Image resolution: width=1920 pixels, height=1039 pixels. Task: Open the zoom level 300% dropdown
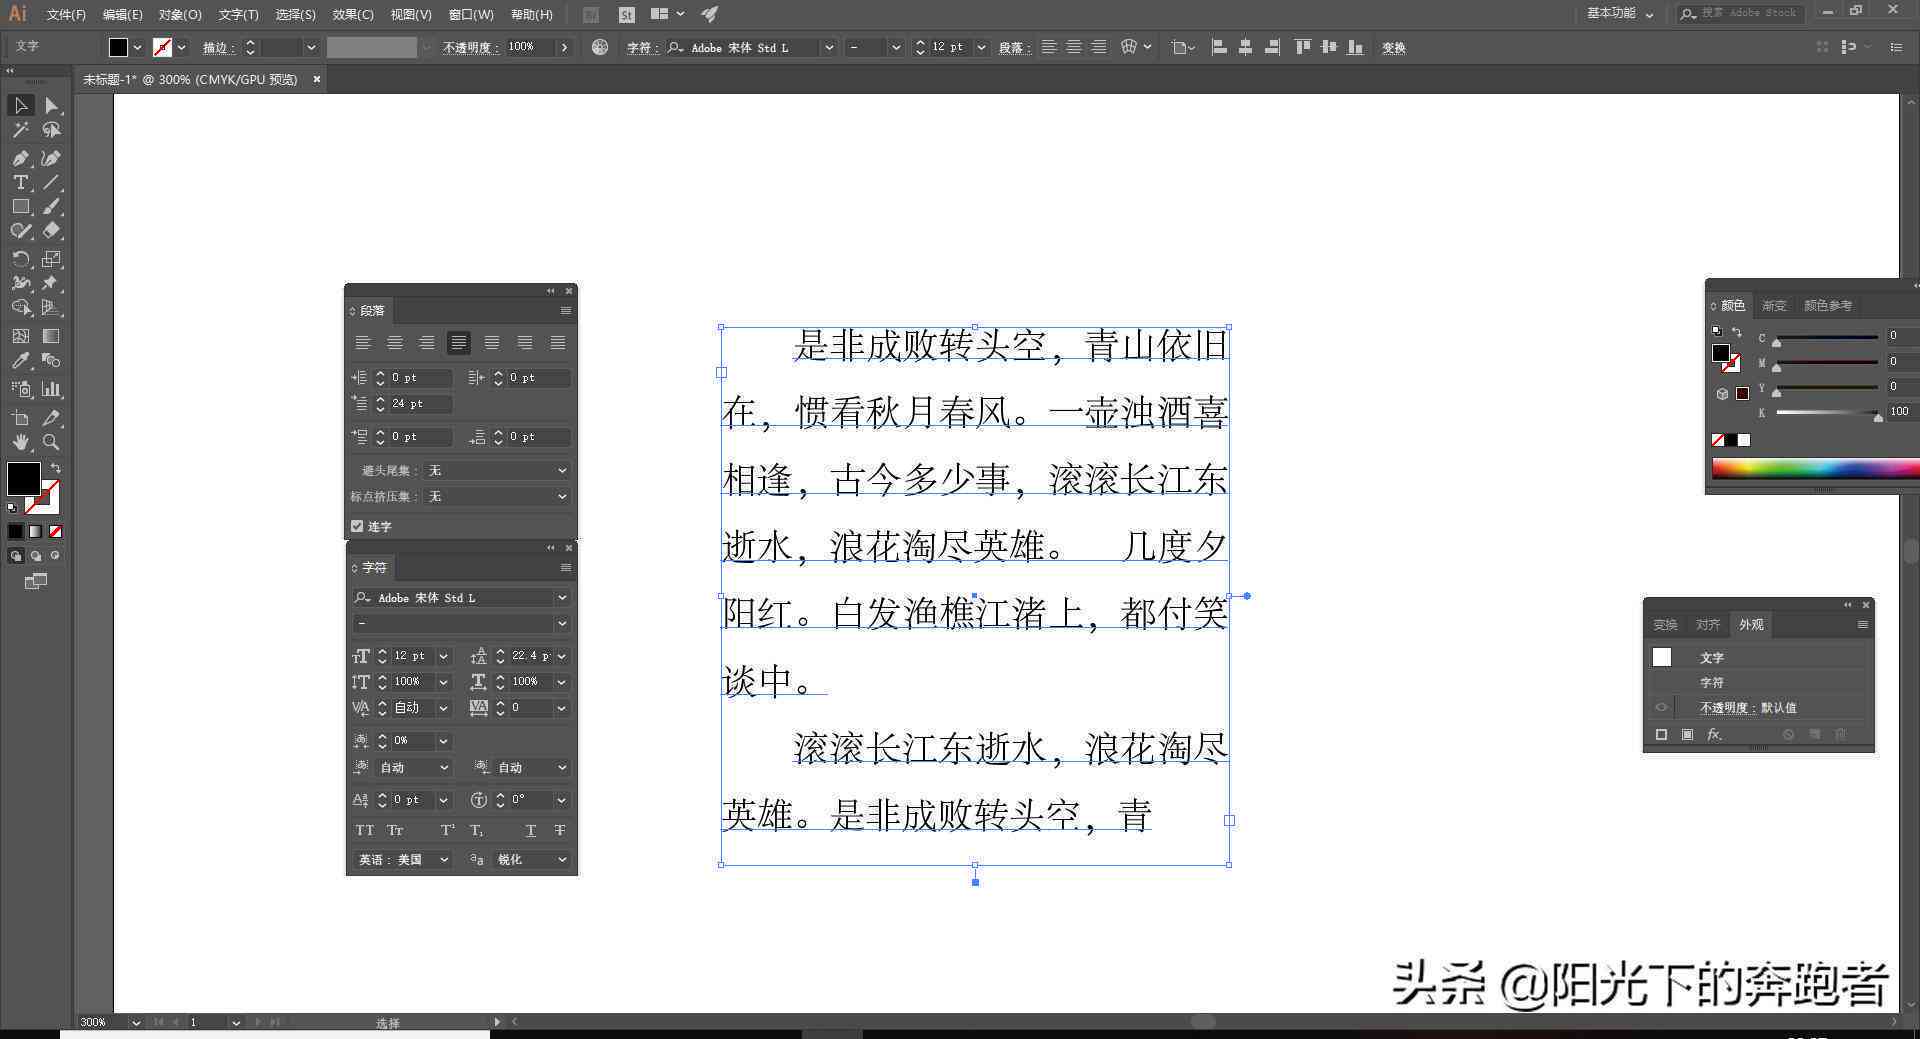pos(136,1022)
